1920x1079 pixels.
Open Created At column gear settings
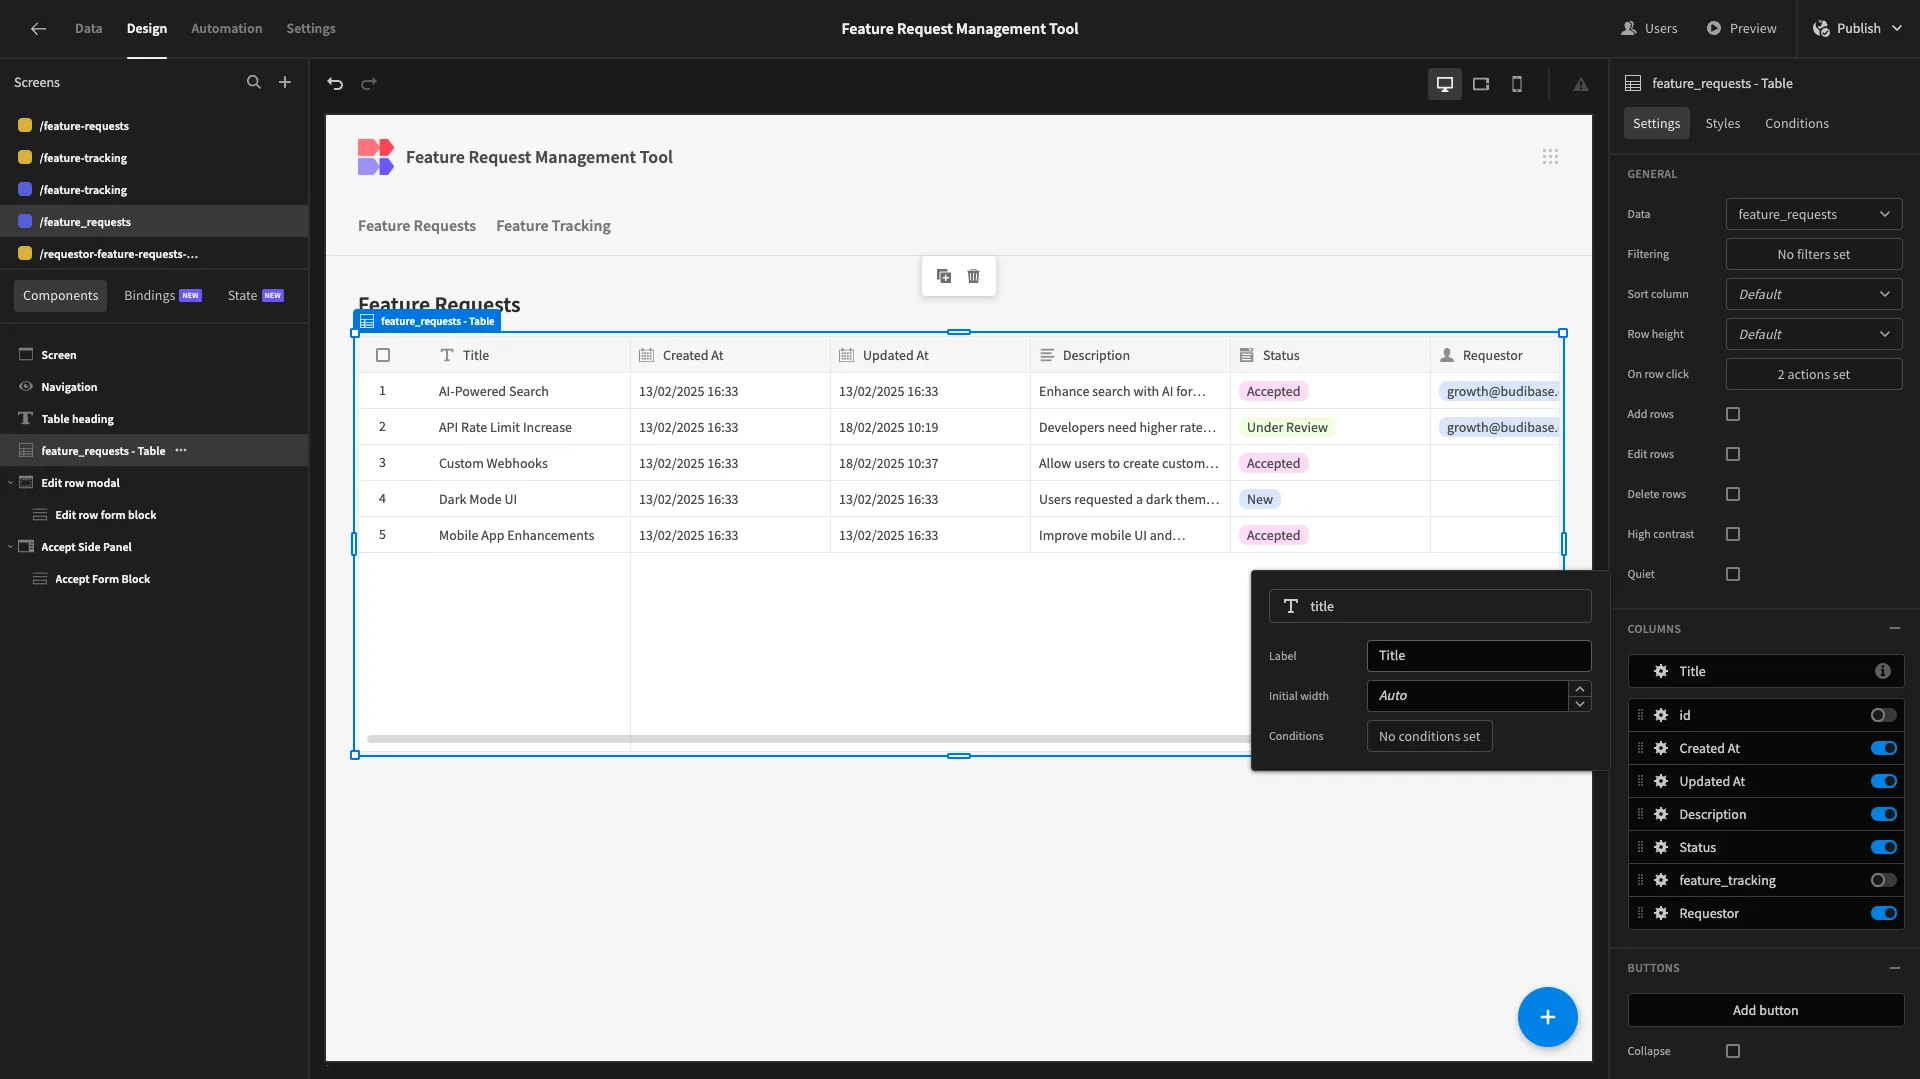tap(1661, 748)
